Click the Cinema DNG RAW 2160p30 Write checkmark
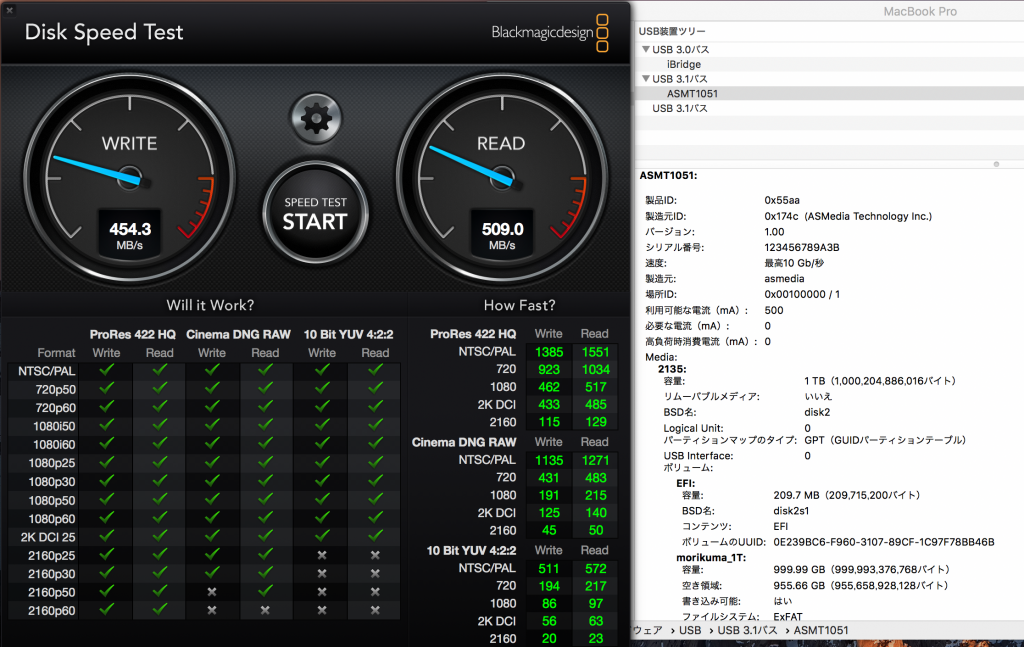Image resolution: width=1024 pixels, height=647 pixels. [212, 573]
